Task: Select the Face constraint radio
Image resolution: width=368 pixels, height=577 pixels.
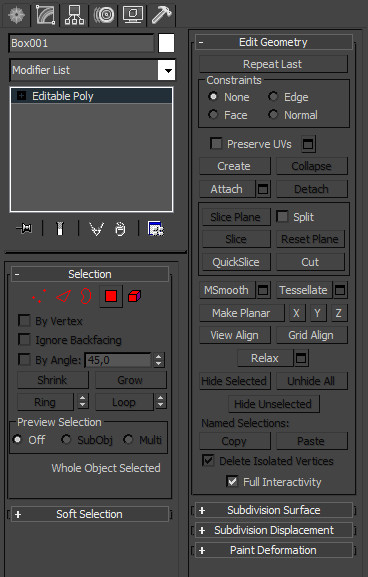Action: pyautogui.click(x=213, y=114)
